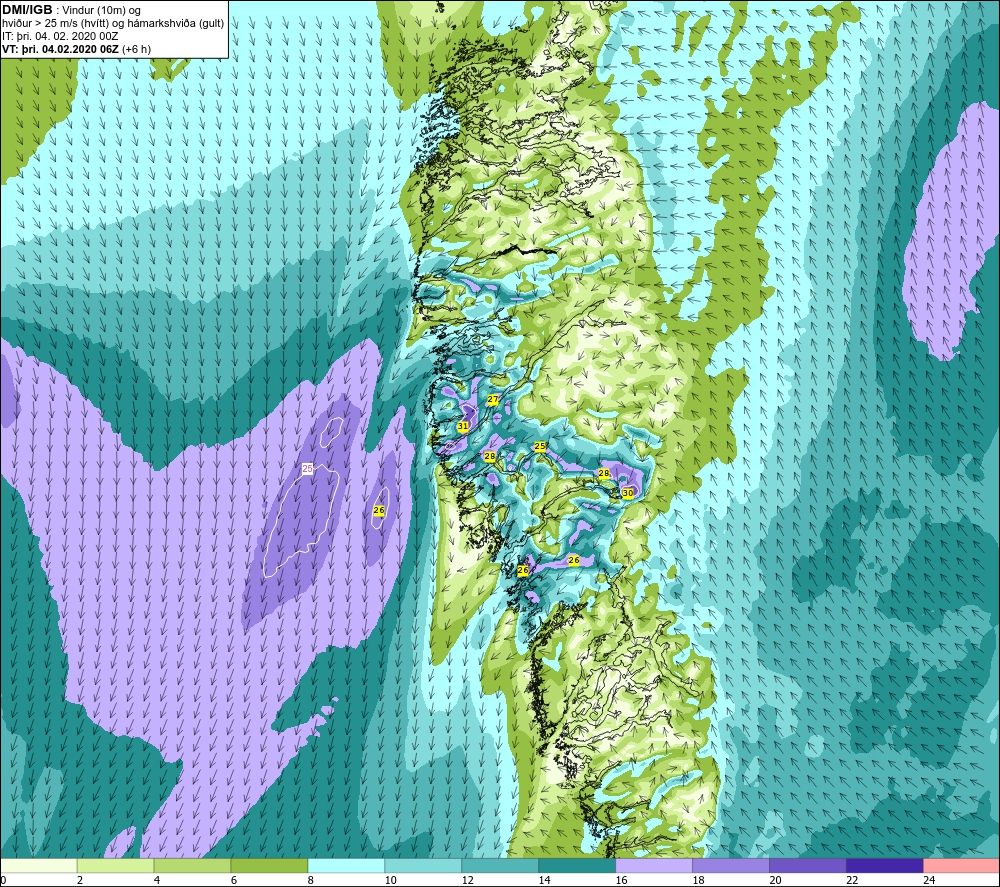The image size is (1000, 887).
Task: Click the '24' legend scale label
Action: pos(929,880)
